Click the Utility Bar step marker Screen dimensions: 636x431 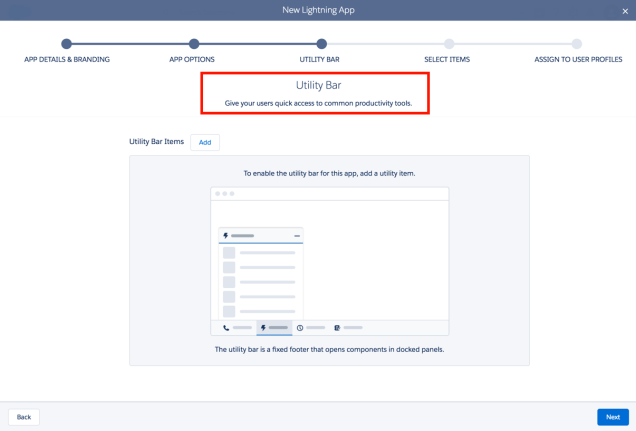coord(322,44)
